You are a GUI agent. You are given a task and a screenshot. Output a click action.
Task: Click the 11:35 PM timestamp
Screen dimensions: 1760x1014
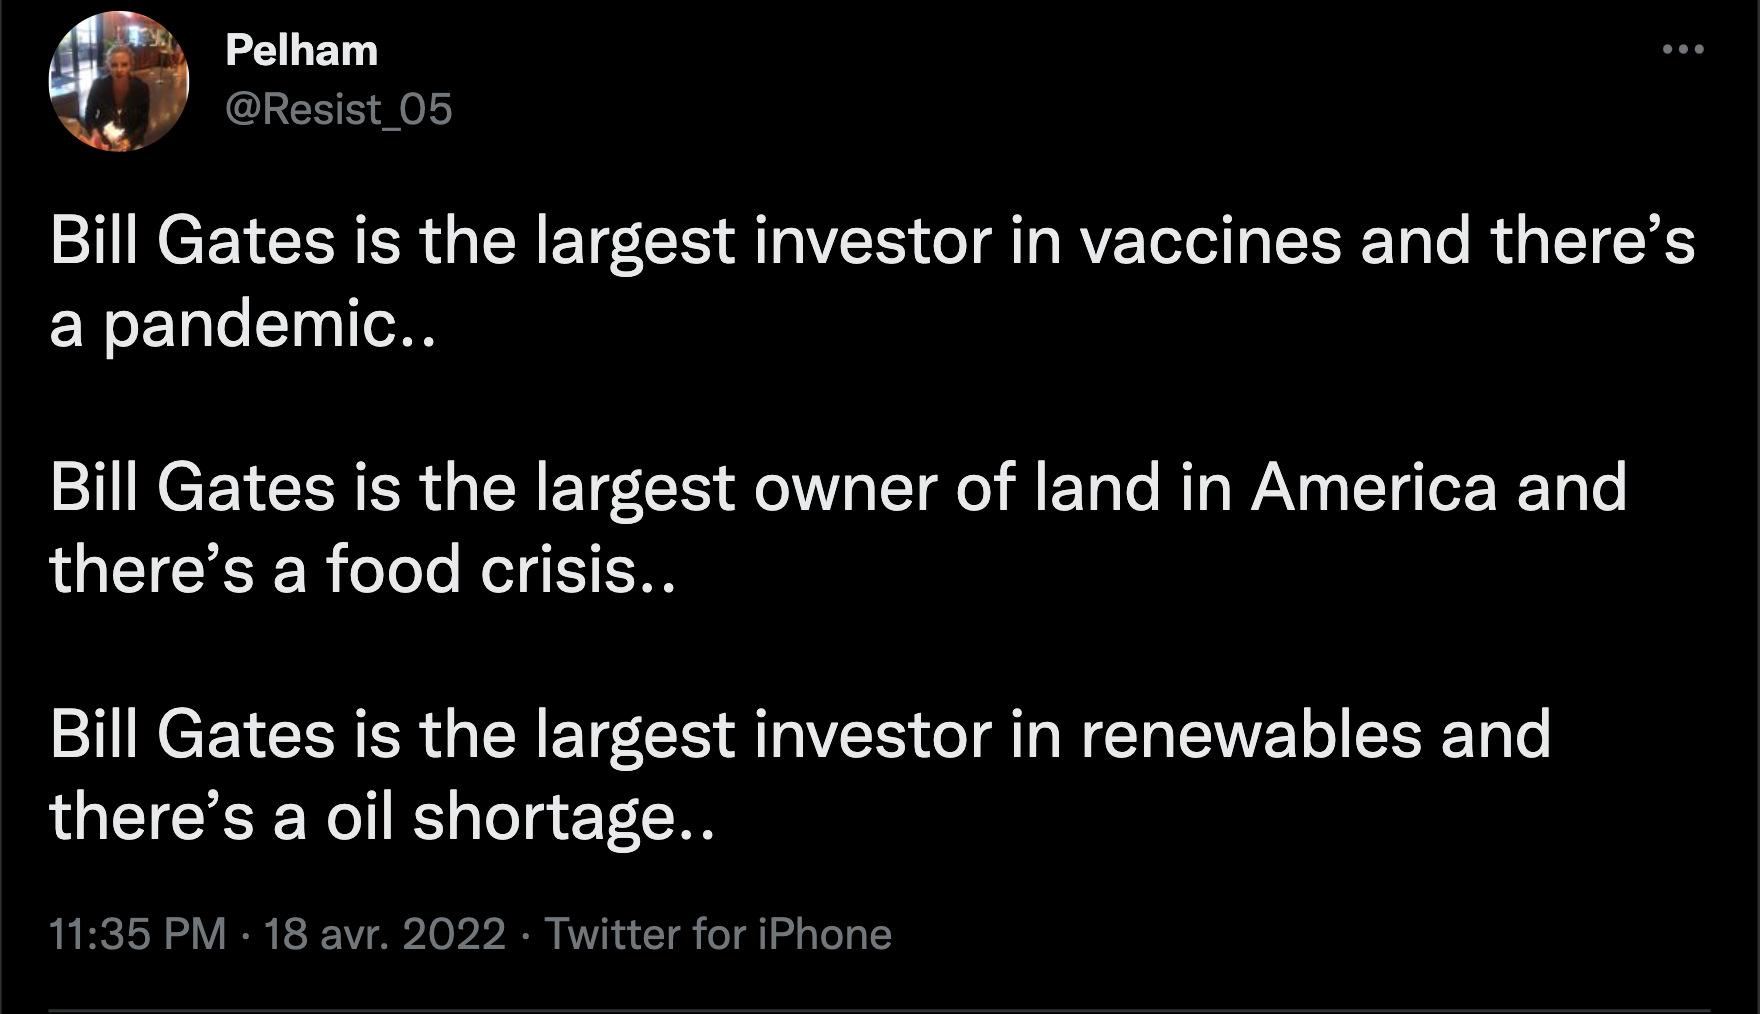137,934
